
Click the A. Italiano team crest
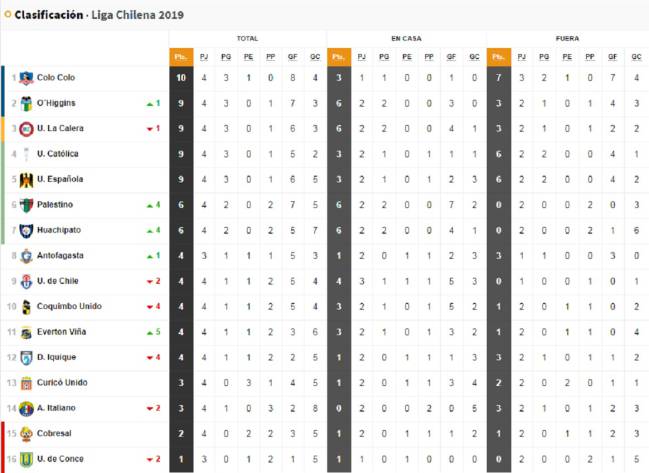tap(27, 408)
